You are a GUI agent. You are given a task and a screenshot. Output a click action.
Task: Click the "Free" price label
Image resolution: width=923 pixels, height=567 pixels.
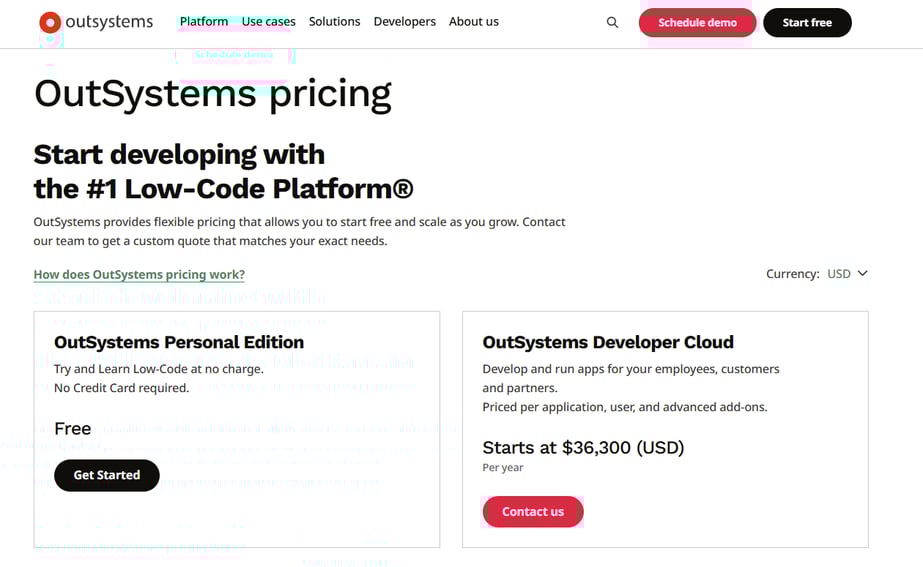coord(73,428)
